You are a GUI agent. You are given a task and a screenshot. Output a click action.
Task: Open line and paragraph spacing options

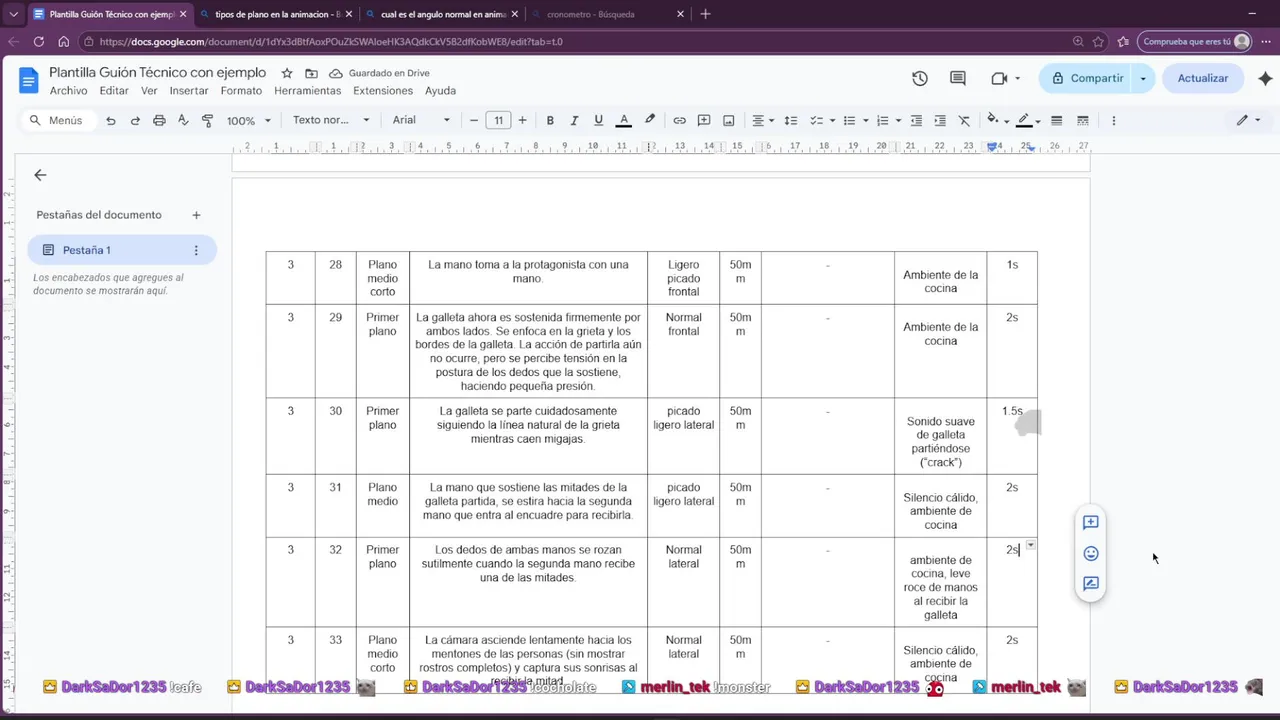pyautogui.click(x=790, y=120)
